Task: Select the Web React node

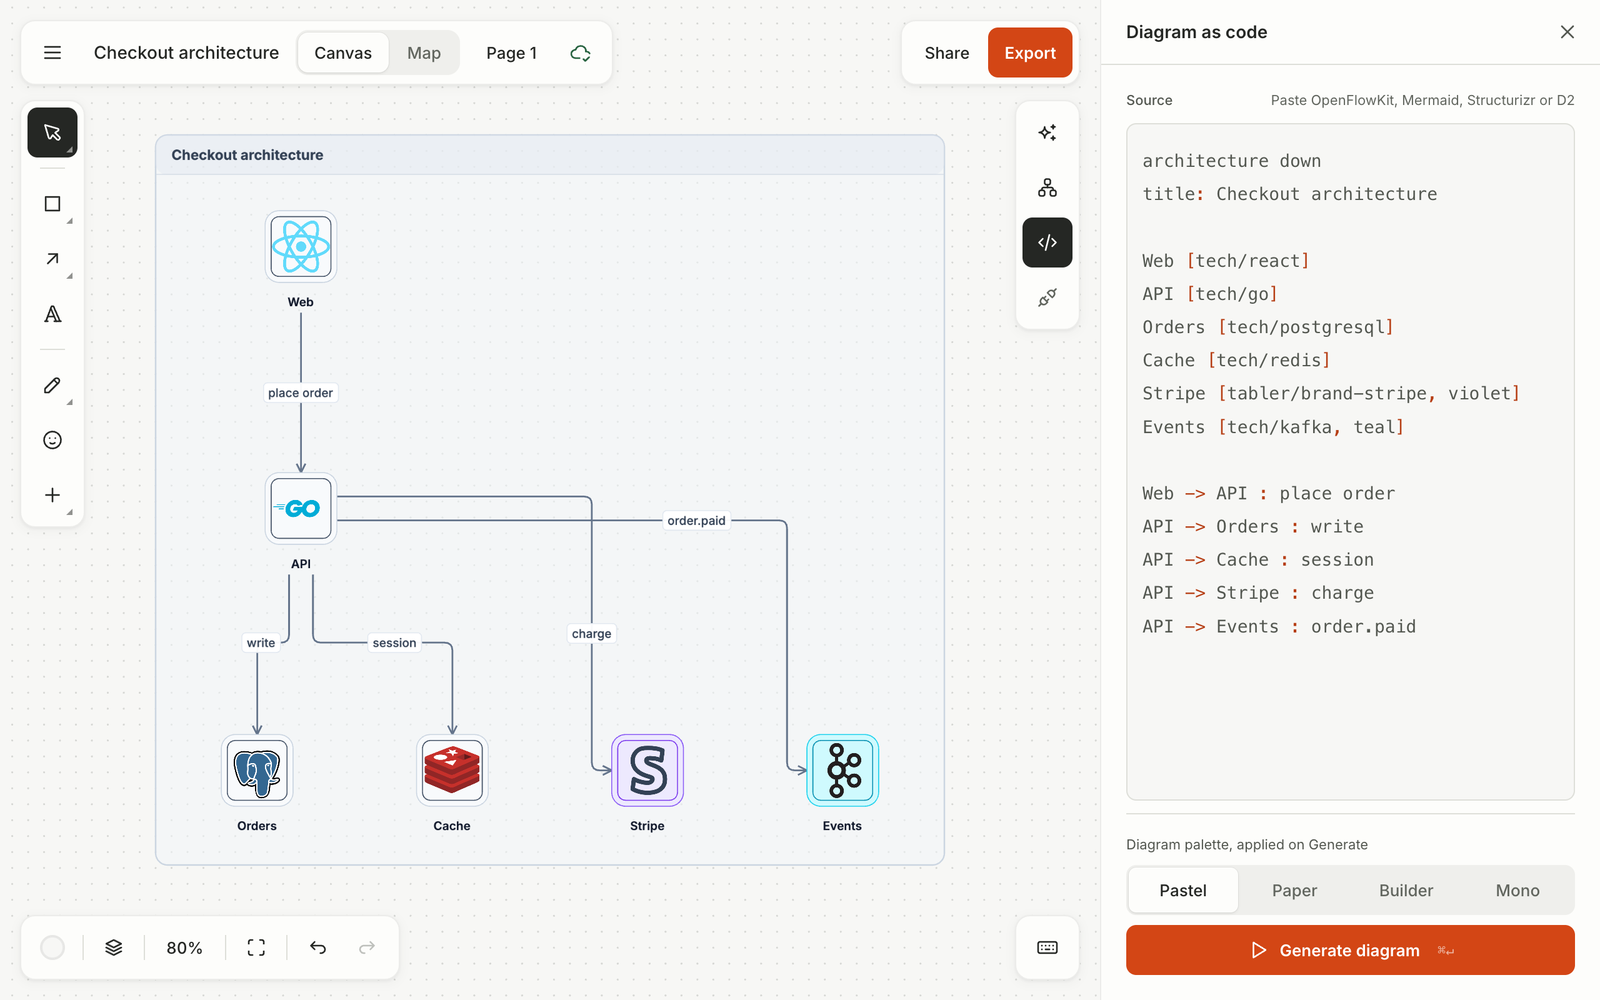Action: coord(301,246)
